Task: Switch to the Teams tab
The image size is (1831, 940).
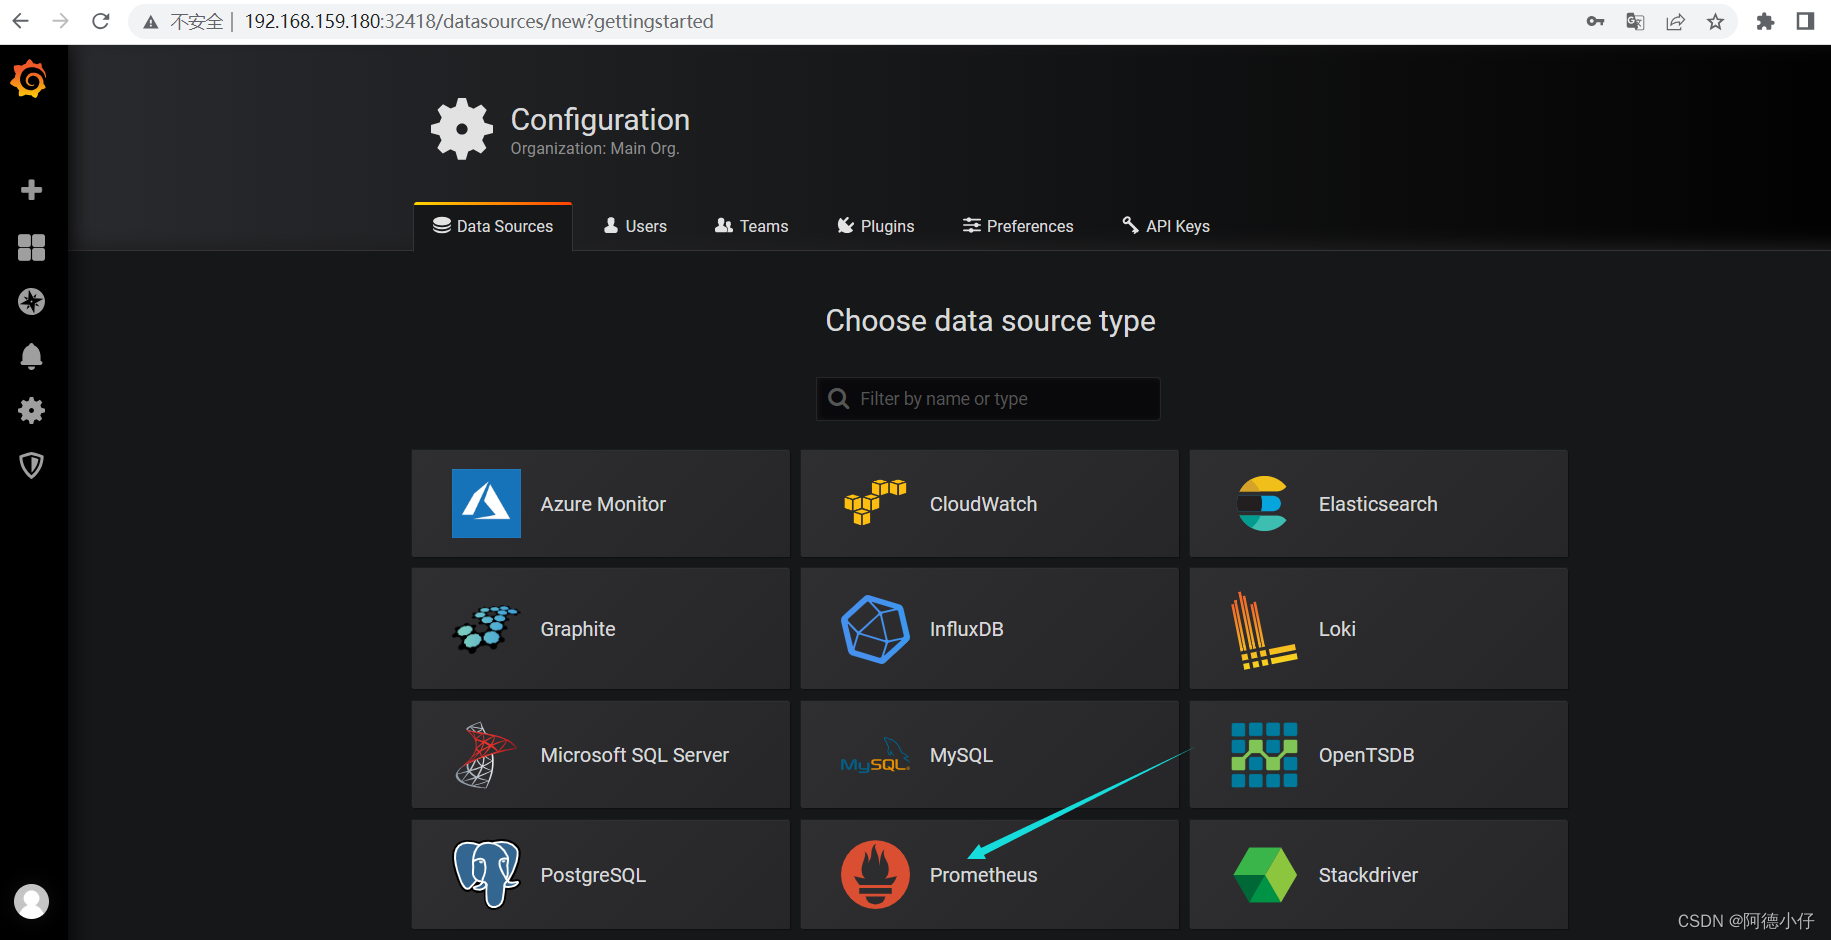Action: tap(751, 226)
